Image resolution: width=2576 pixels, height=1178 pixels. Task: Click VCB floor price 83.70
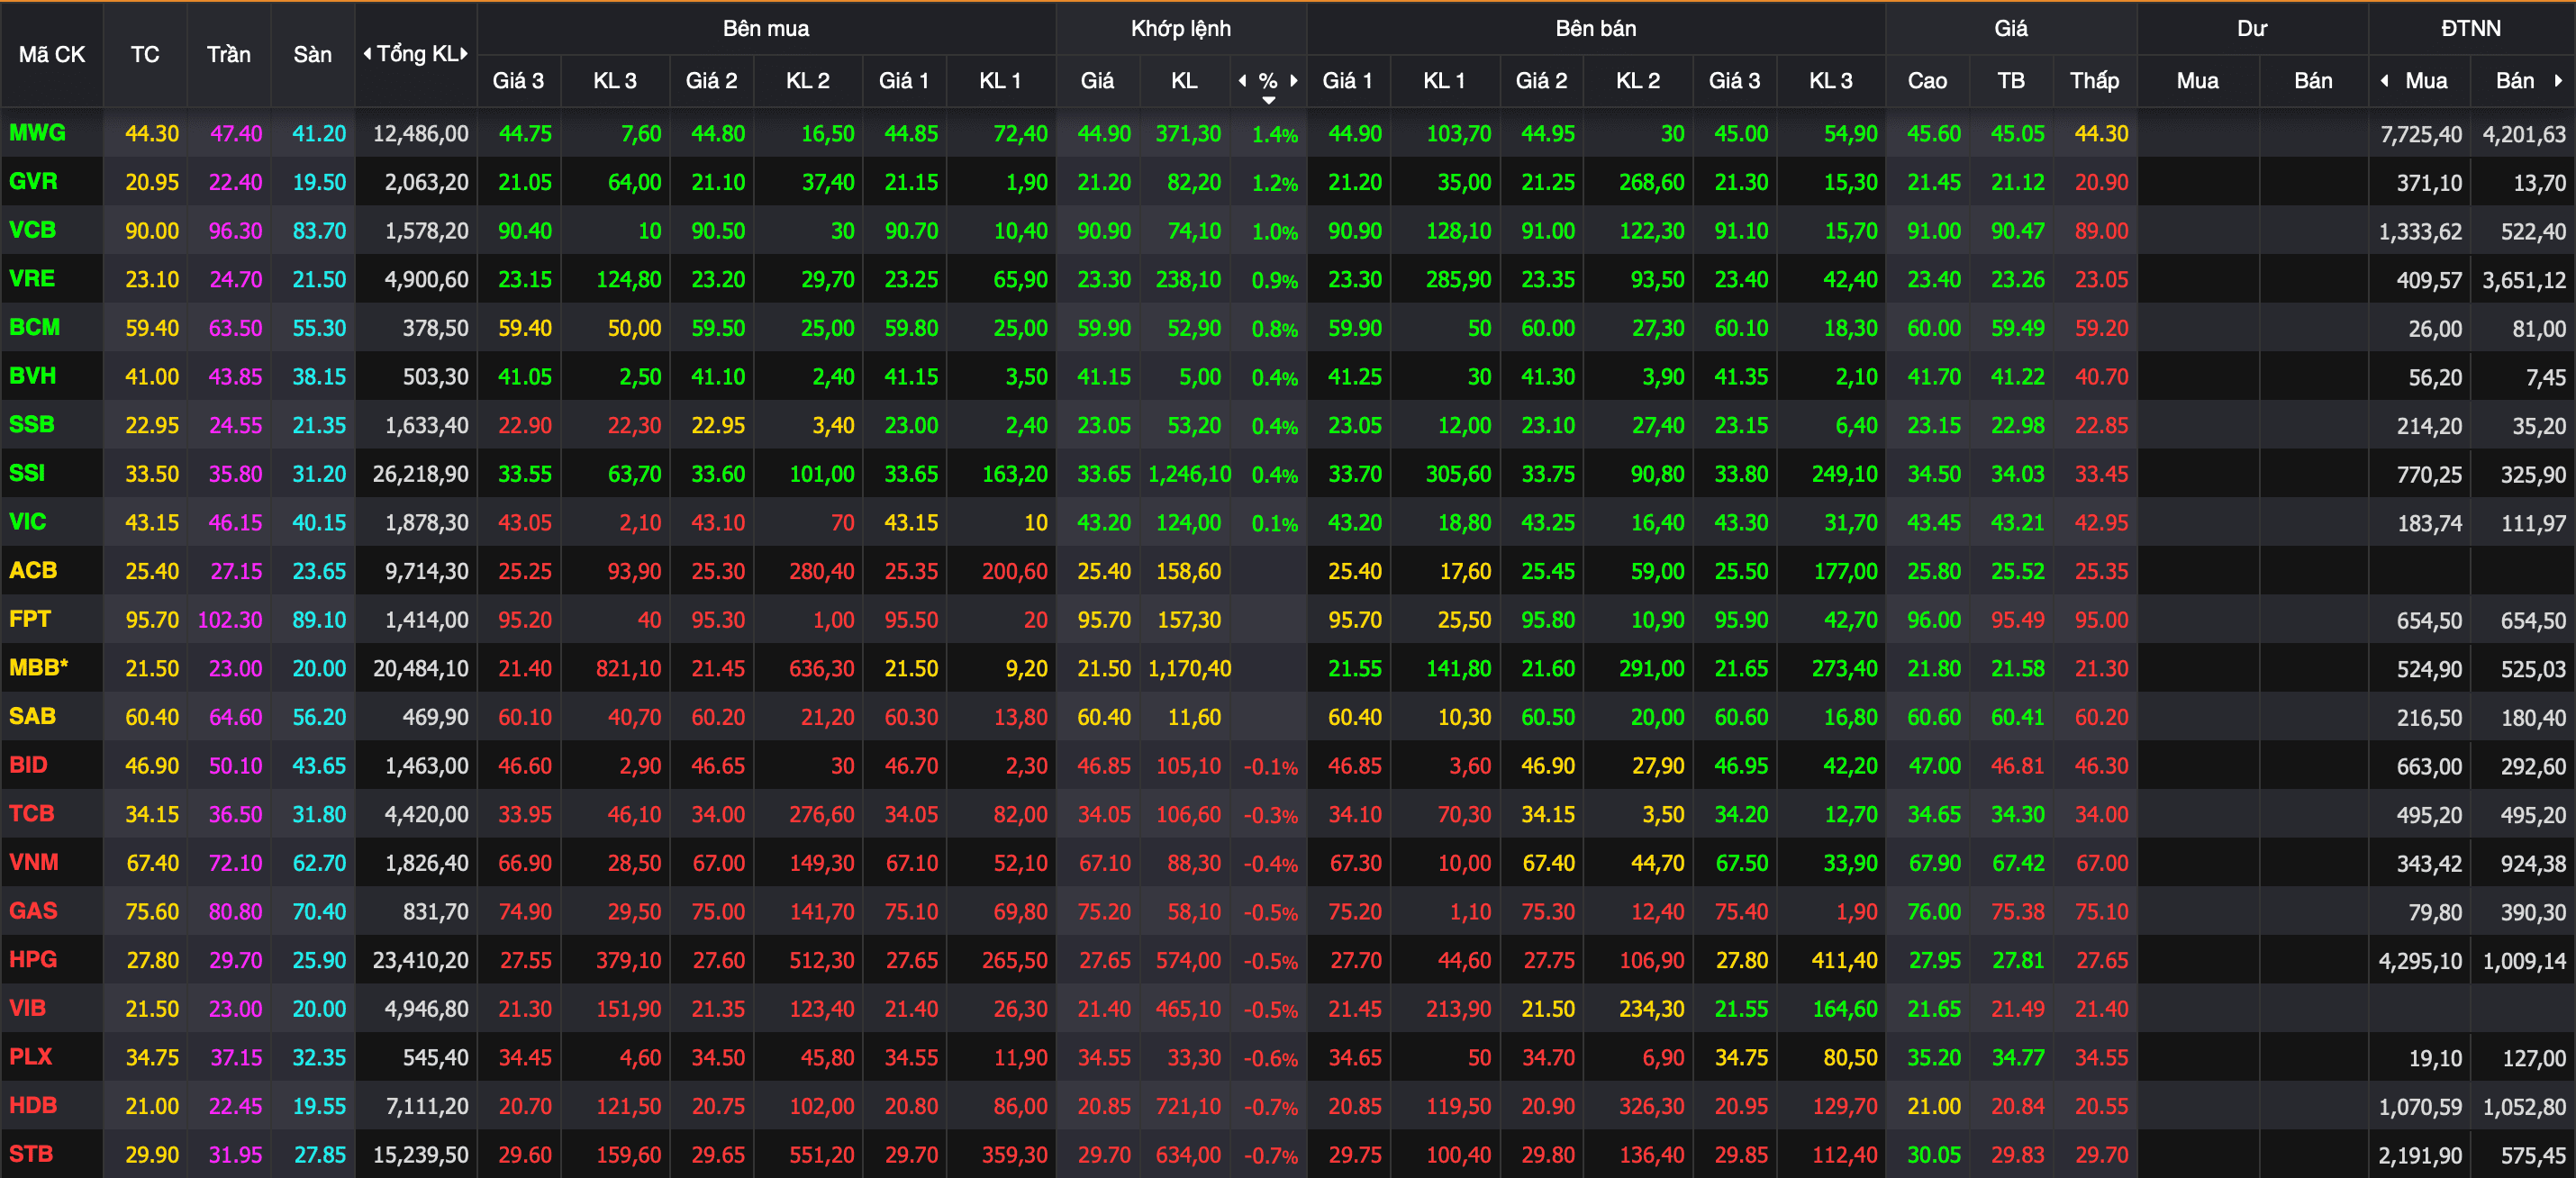click(319, 231)
